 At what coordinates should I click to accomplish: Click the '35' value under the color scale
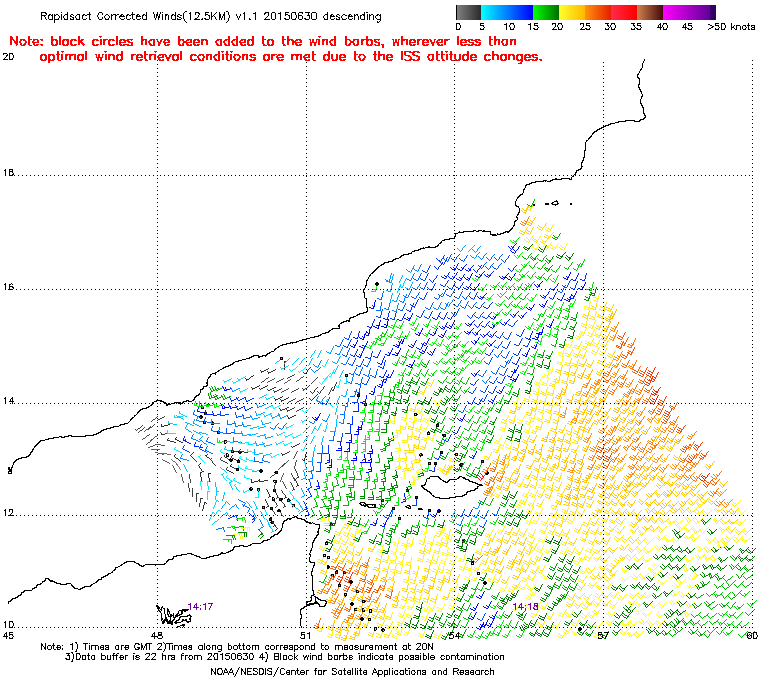tap(636, 27)
